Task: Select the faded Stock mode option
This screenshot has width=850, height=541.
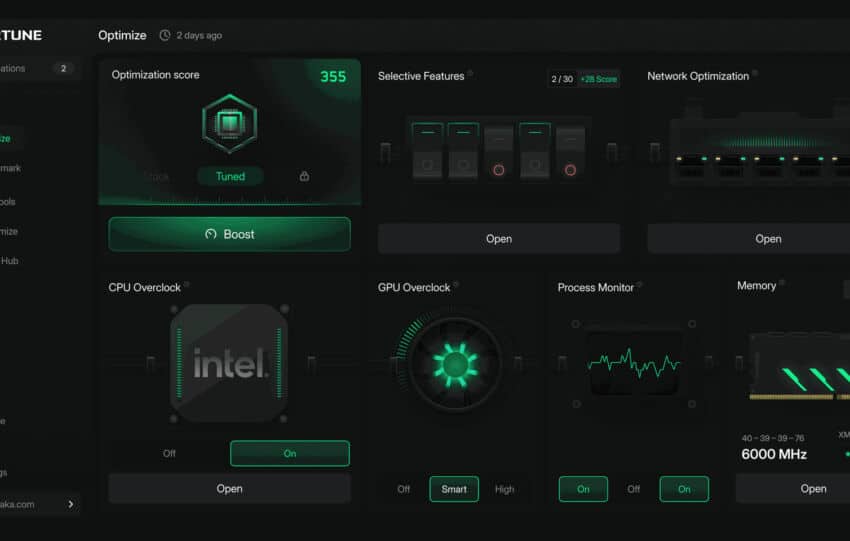Action: [157, 176]
